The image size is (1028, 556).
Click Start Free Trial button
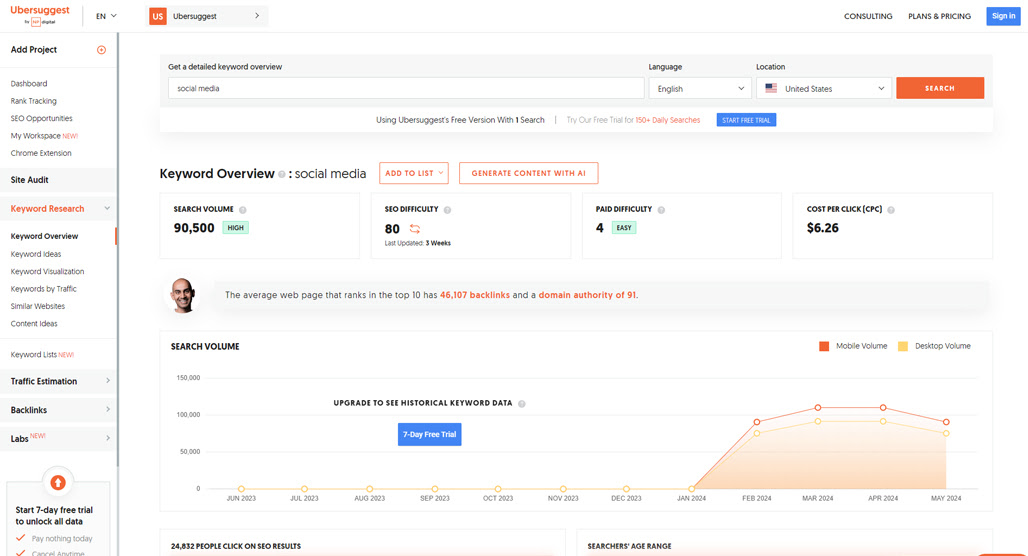tap(746, 120)
